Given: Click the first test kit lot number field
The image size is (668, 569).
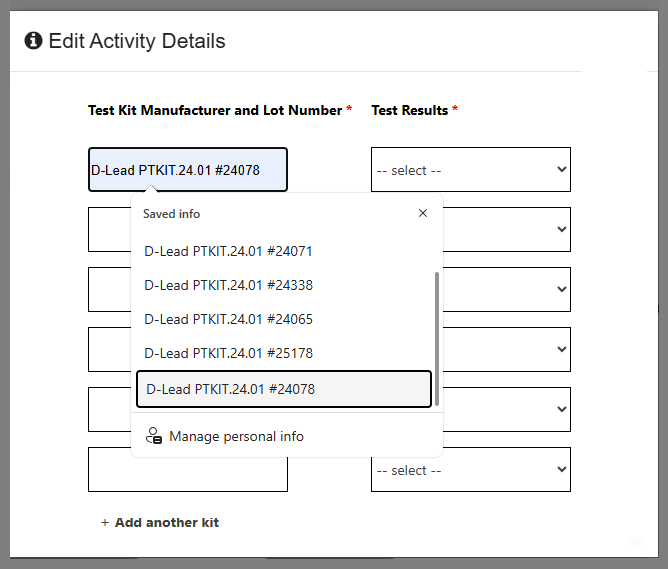Looking at the screenshot, I should click(x=188, y=170).
